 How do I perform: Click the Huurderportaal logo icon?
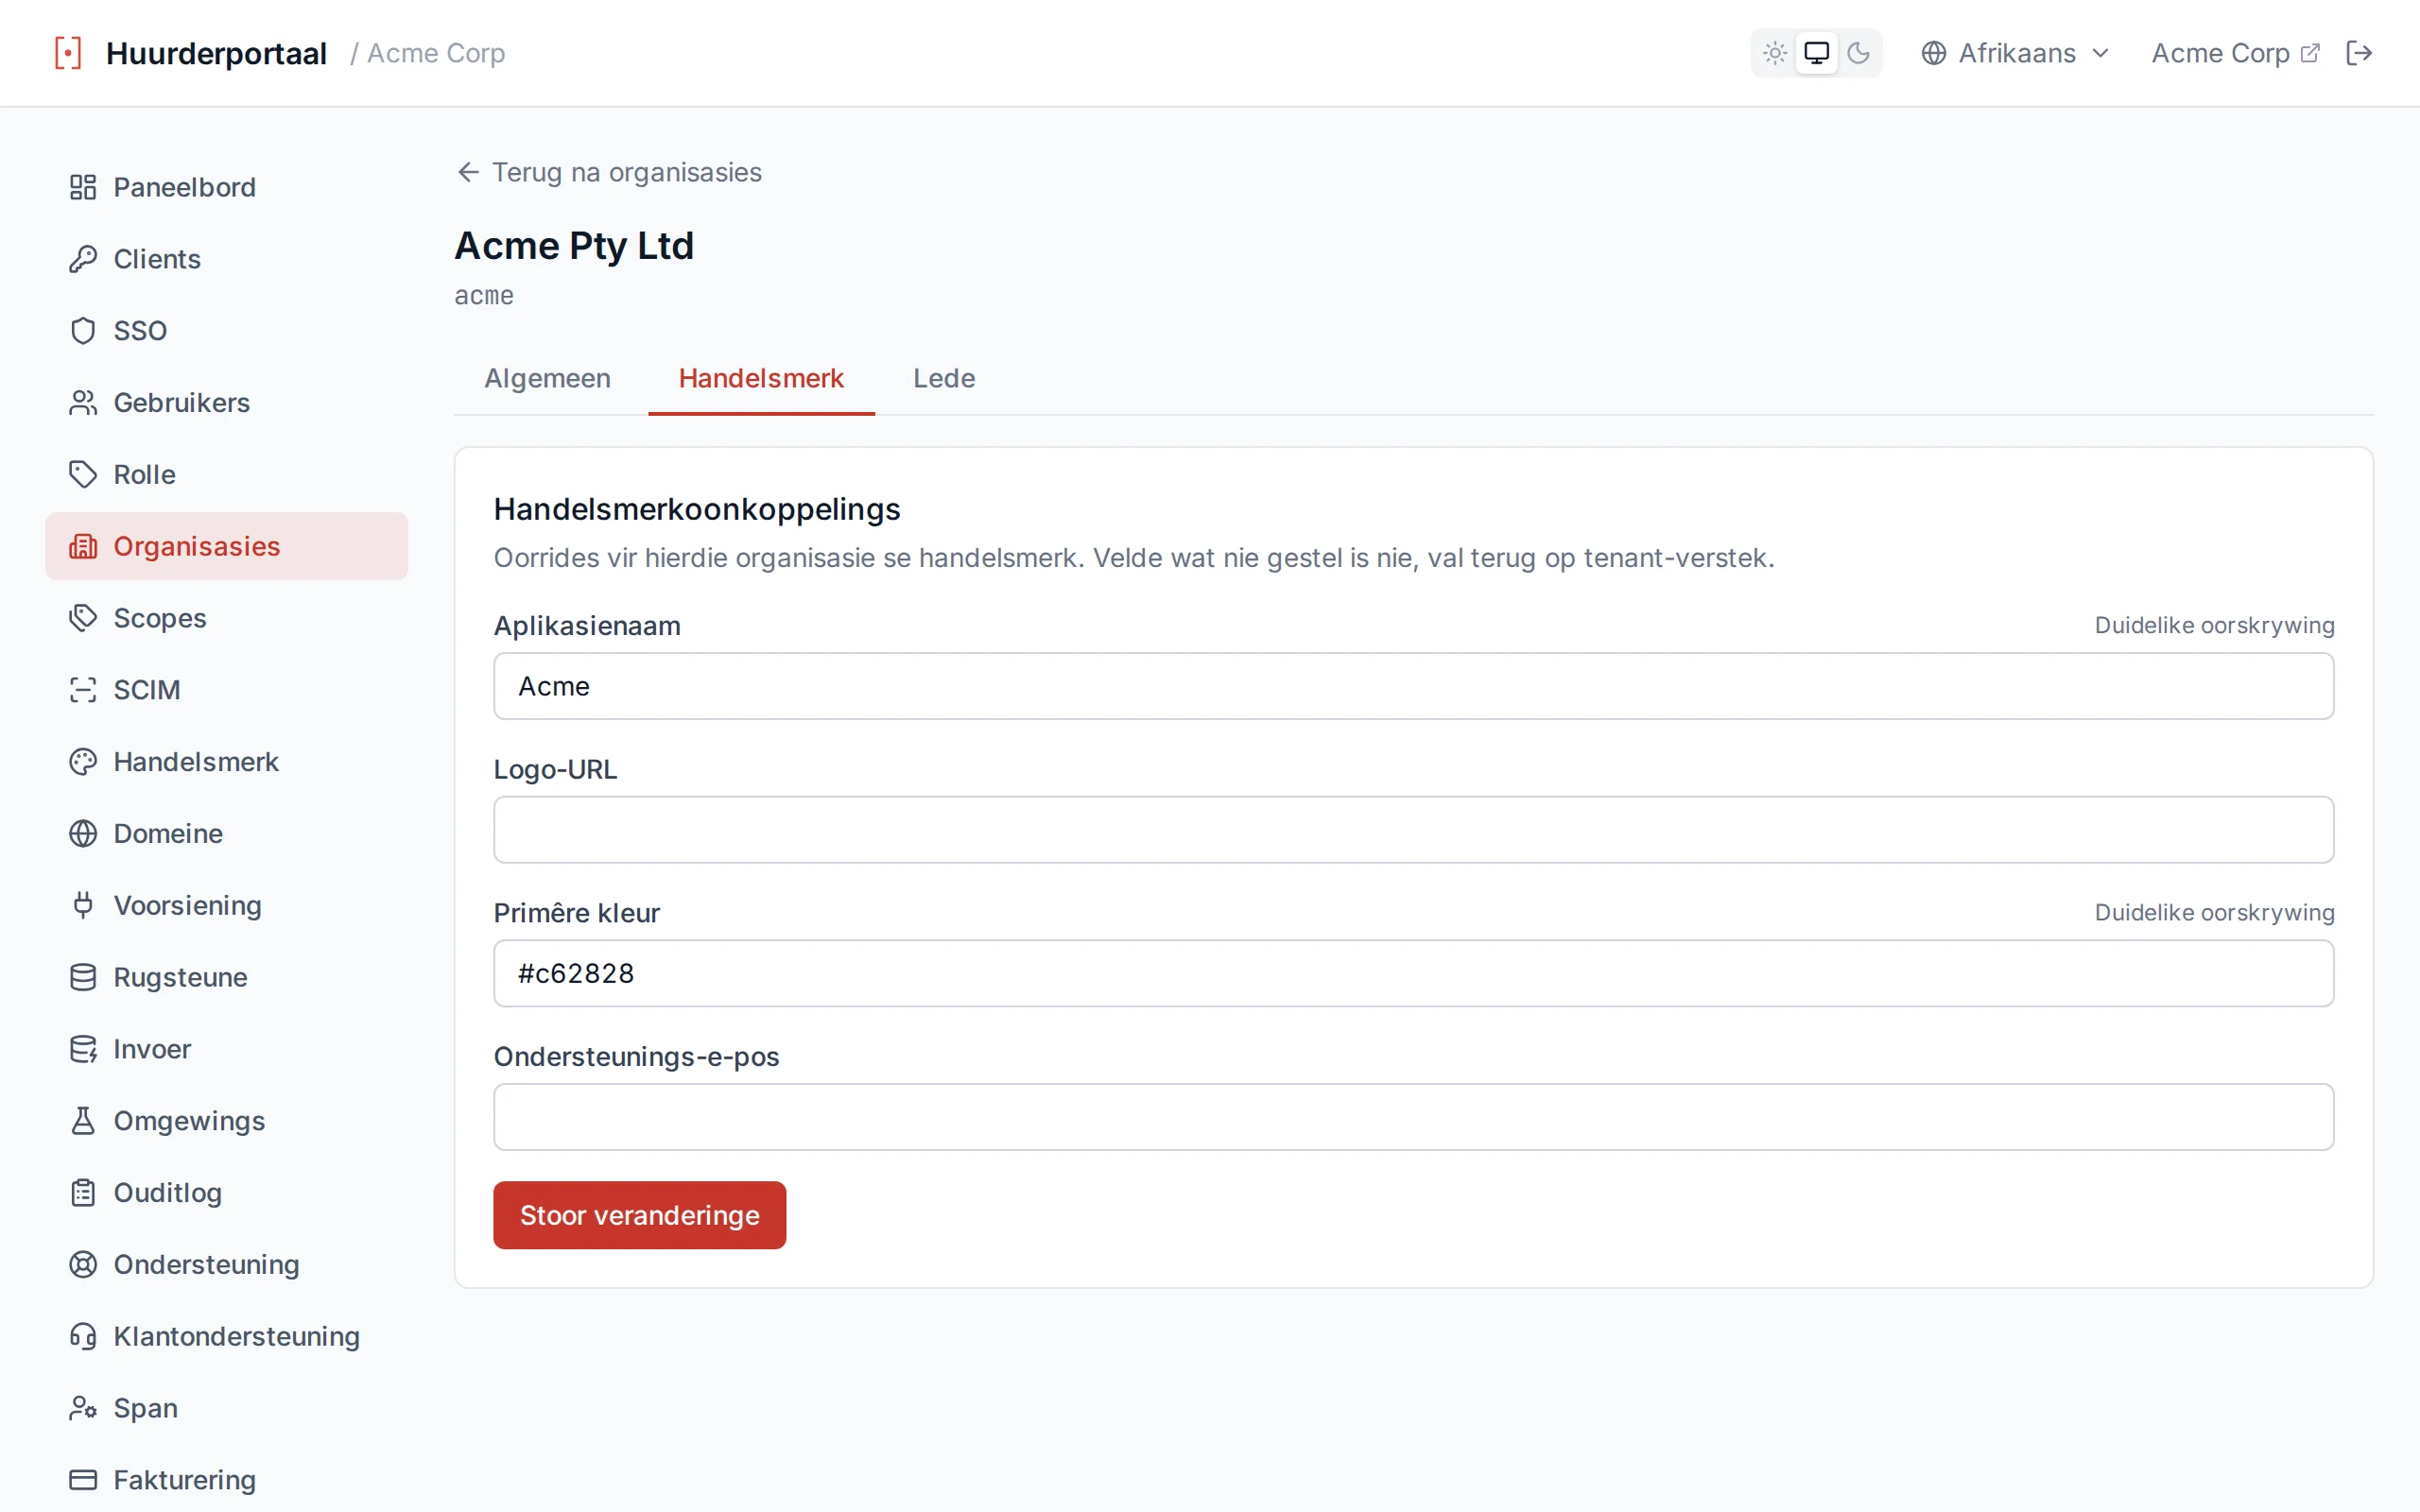(67, 53)
